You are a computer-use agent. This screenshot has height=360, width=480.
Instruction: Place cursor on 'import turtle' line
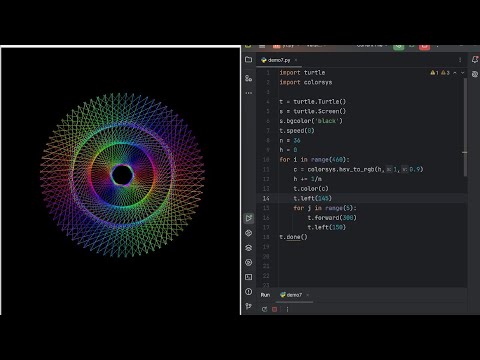[x=302, y=73]
